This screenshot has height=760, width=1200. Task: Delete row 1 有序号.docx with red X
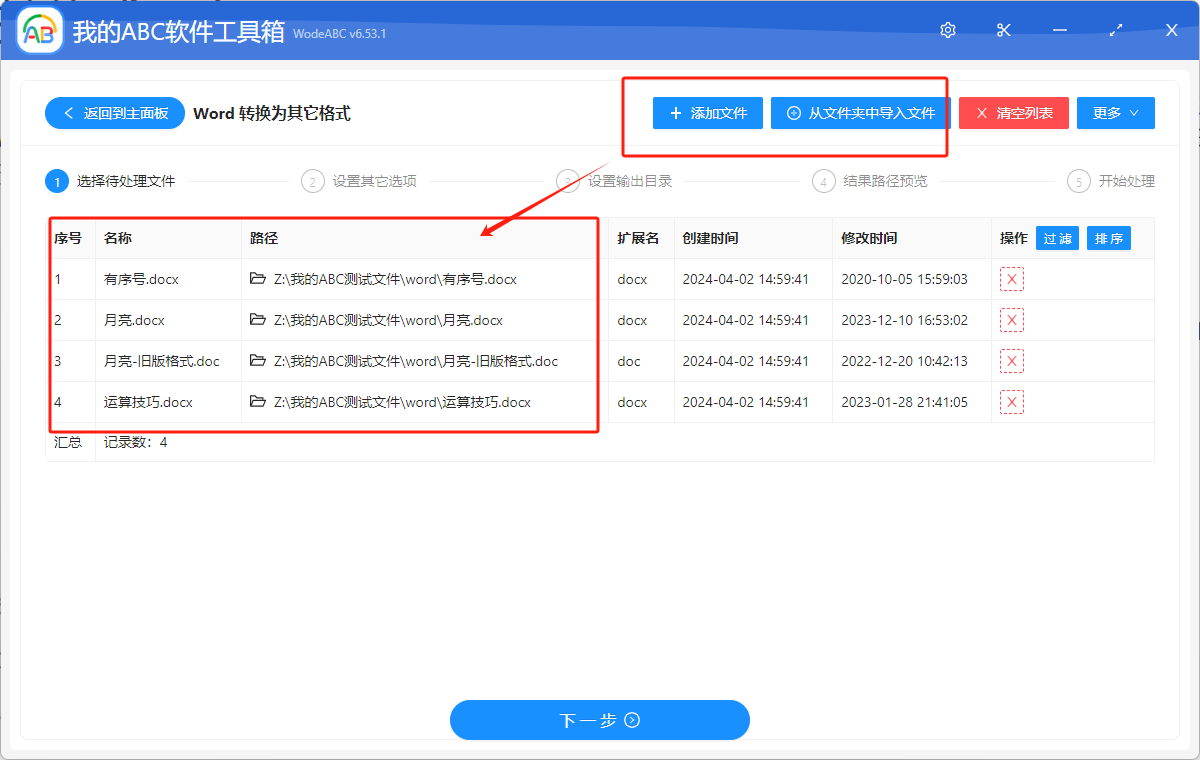point(1011,280)
